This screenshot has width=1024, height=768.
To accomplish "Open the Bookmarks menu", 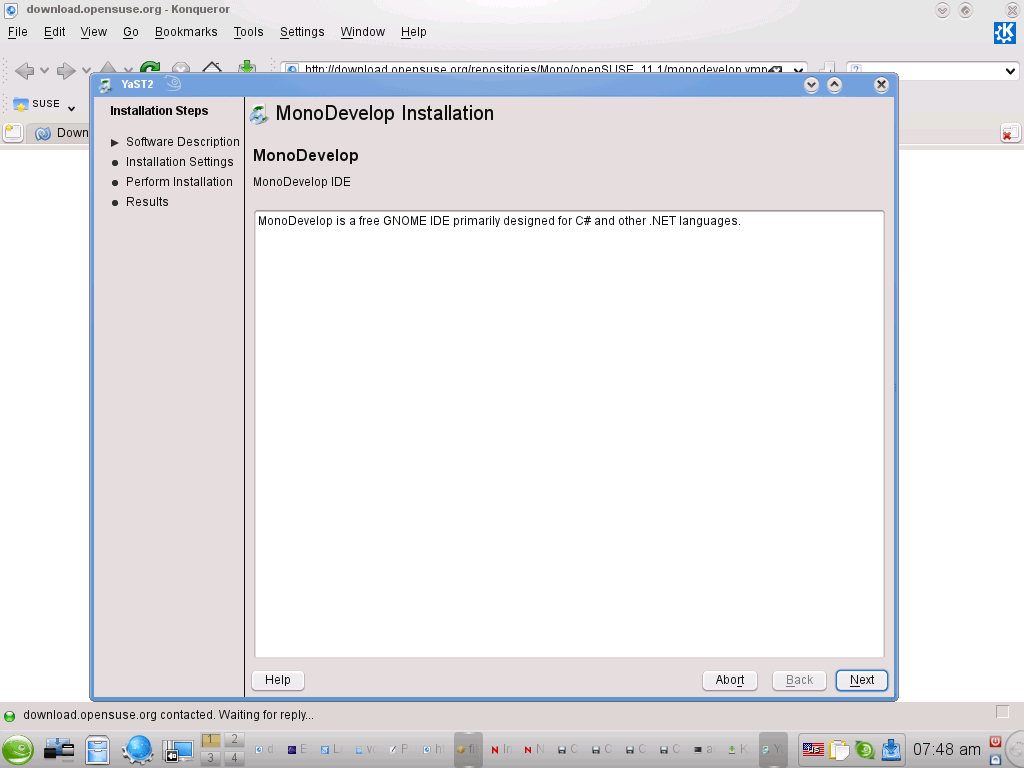I will pyautogui.click(x=186, y=32).
